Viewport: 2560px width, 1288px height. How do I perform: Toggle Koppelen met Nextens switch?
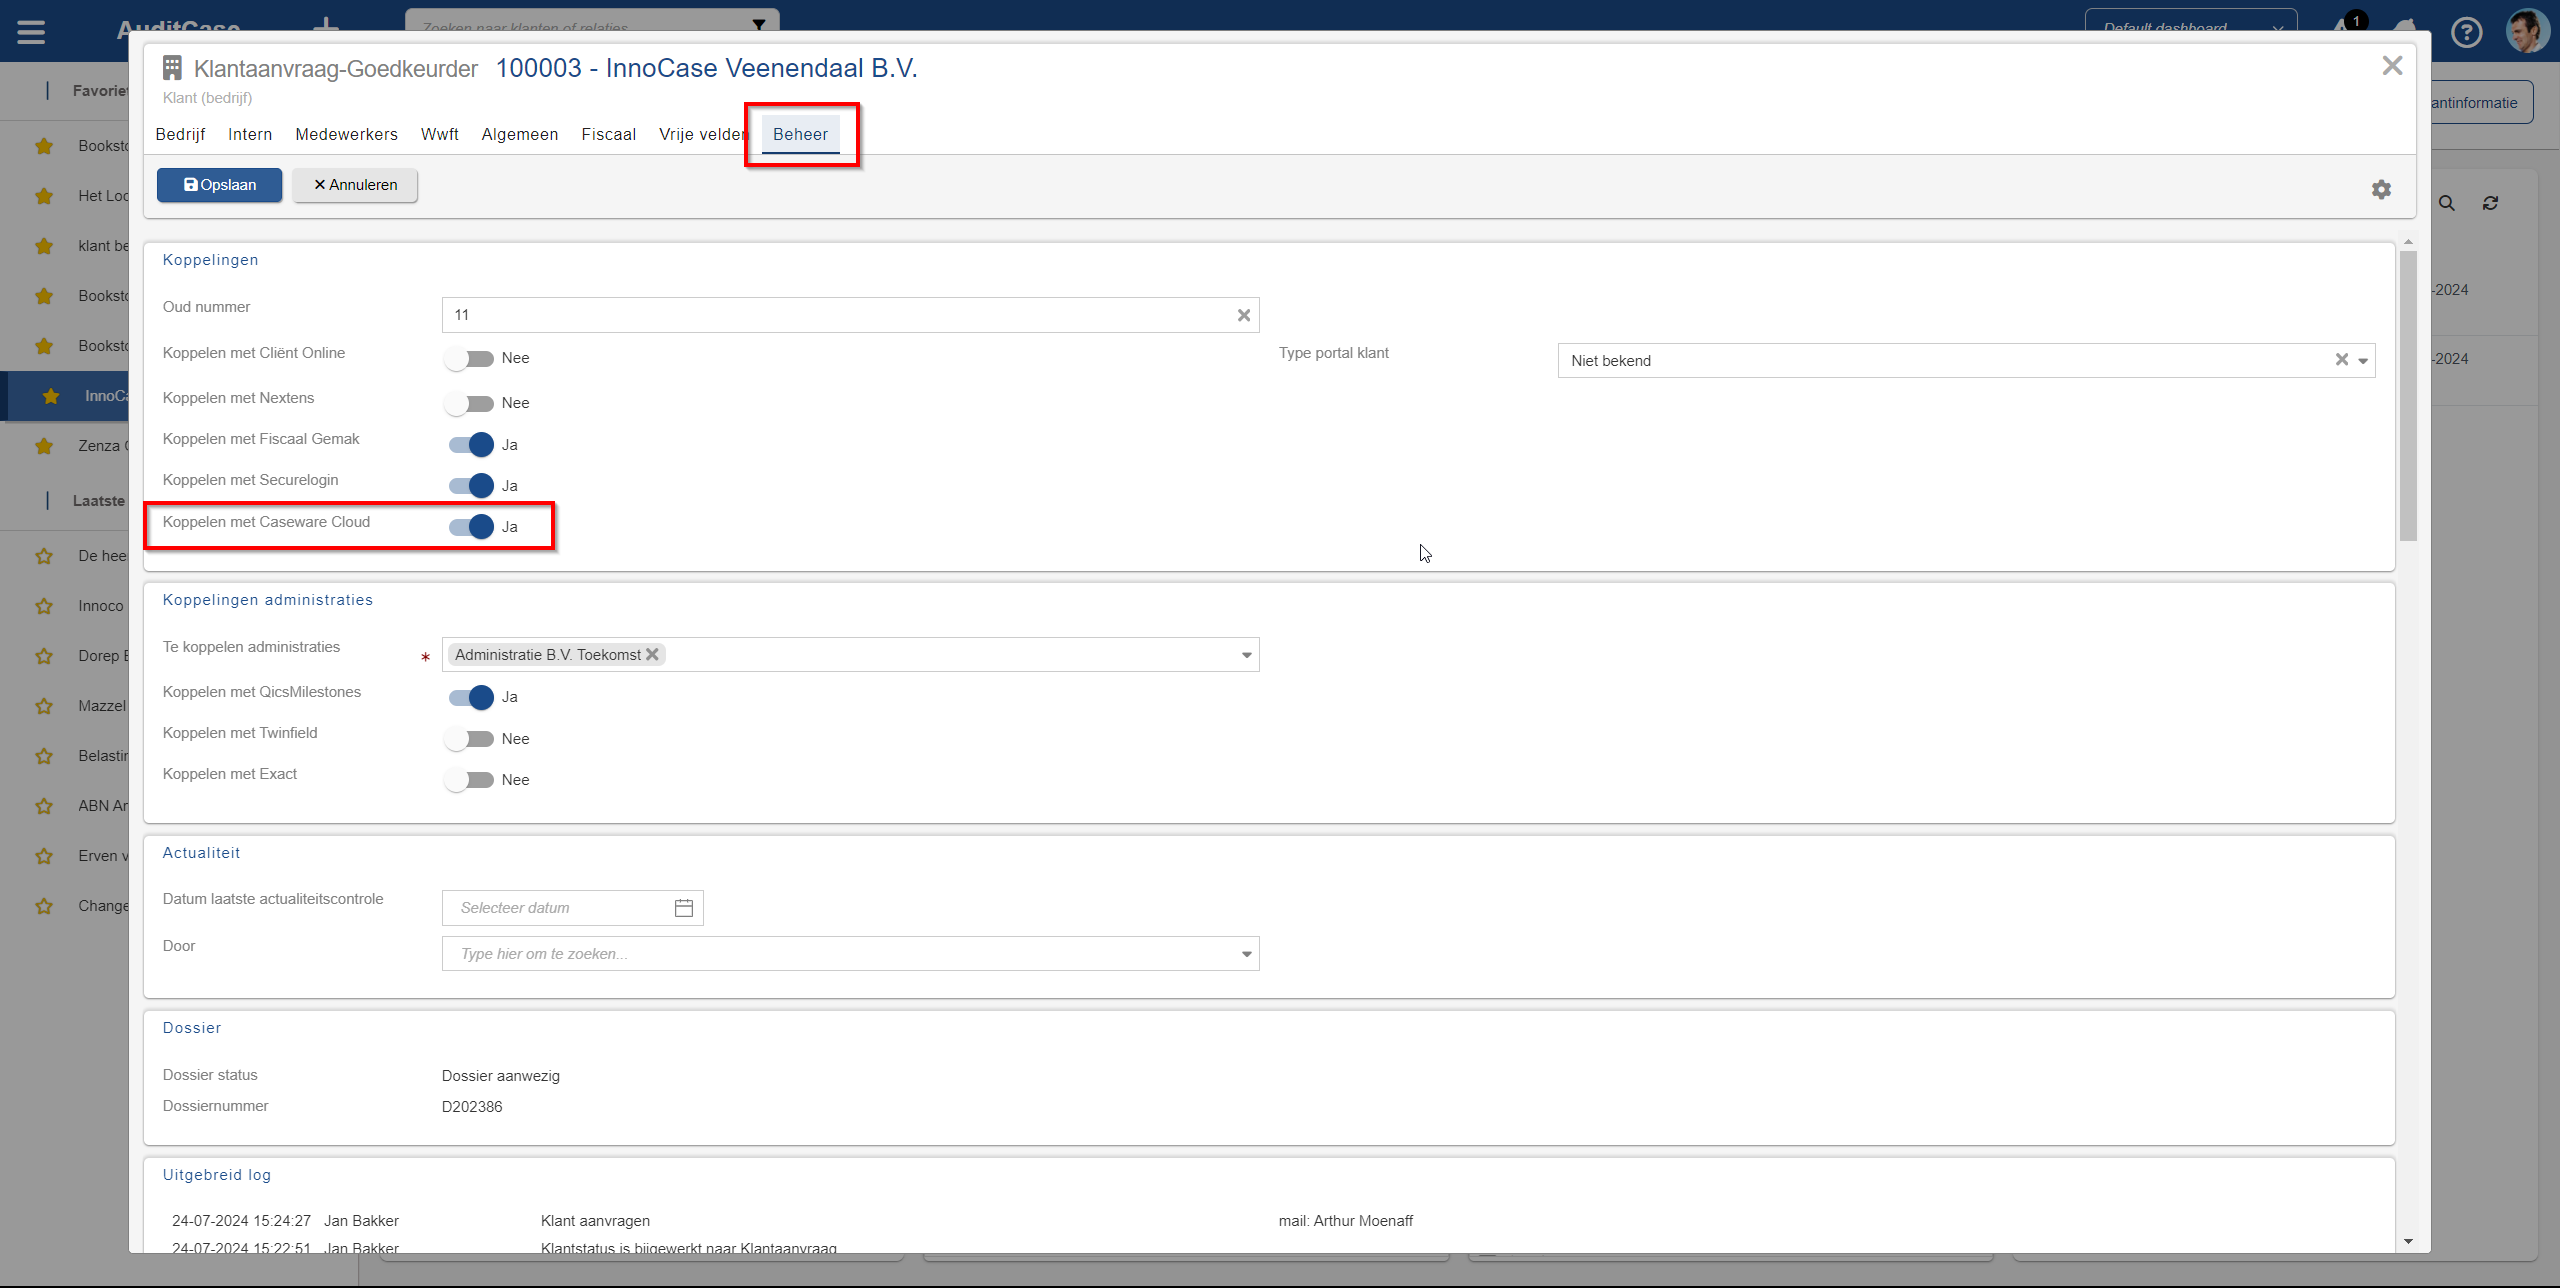point(470,403)
